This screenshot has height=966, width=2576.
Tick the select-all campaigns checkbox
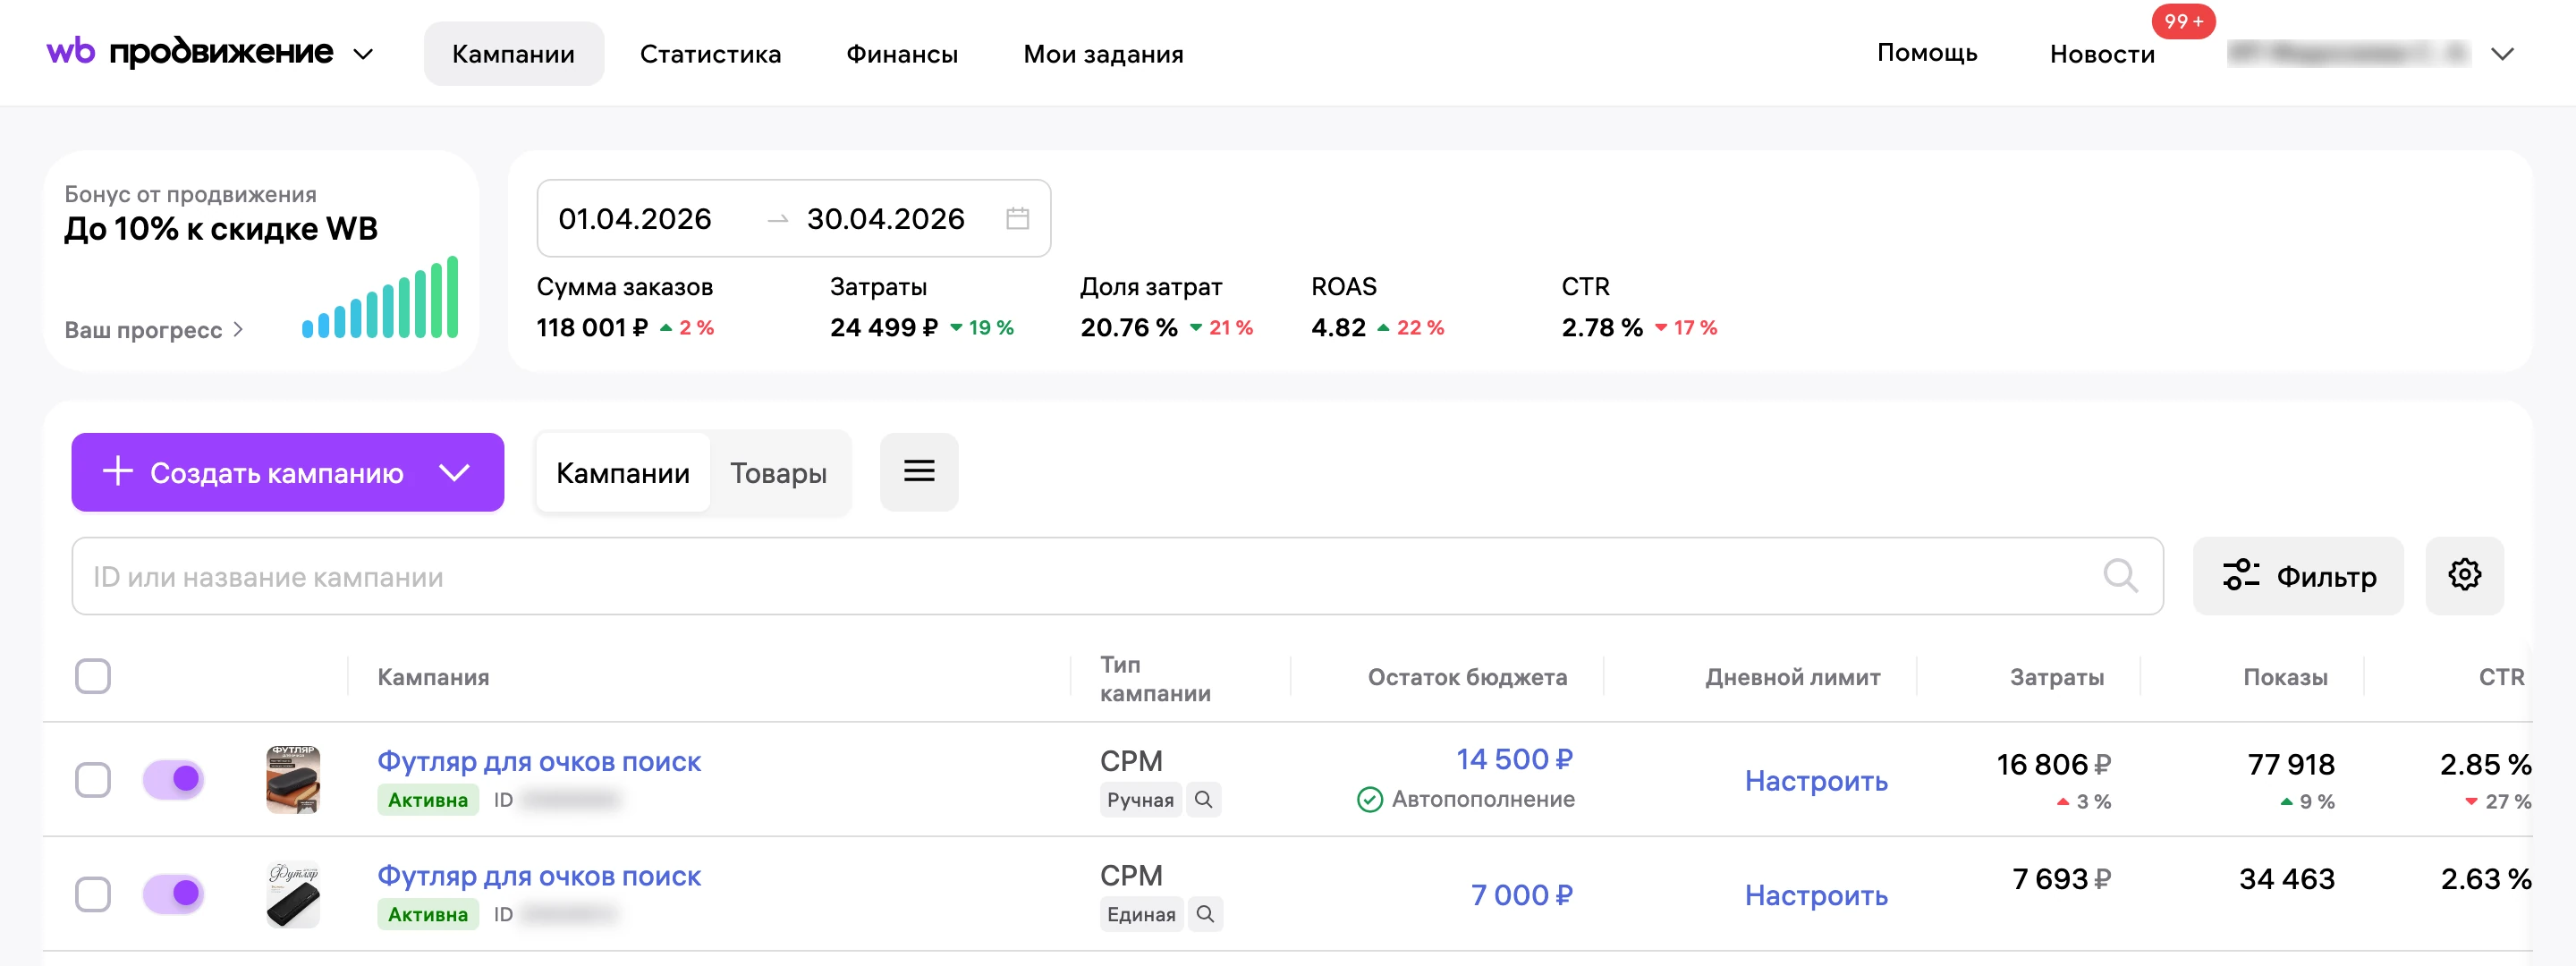pyautogui.click(x=93, y=676)
